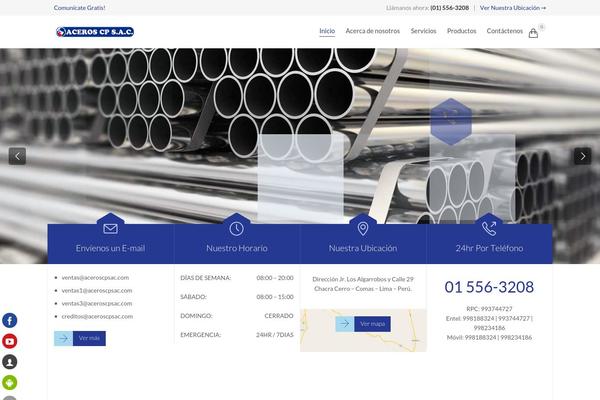
Task: Click ventas@aceroscpsac.com email
Action: click(x=95, y=278)
